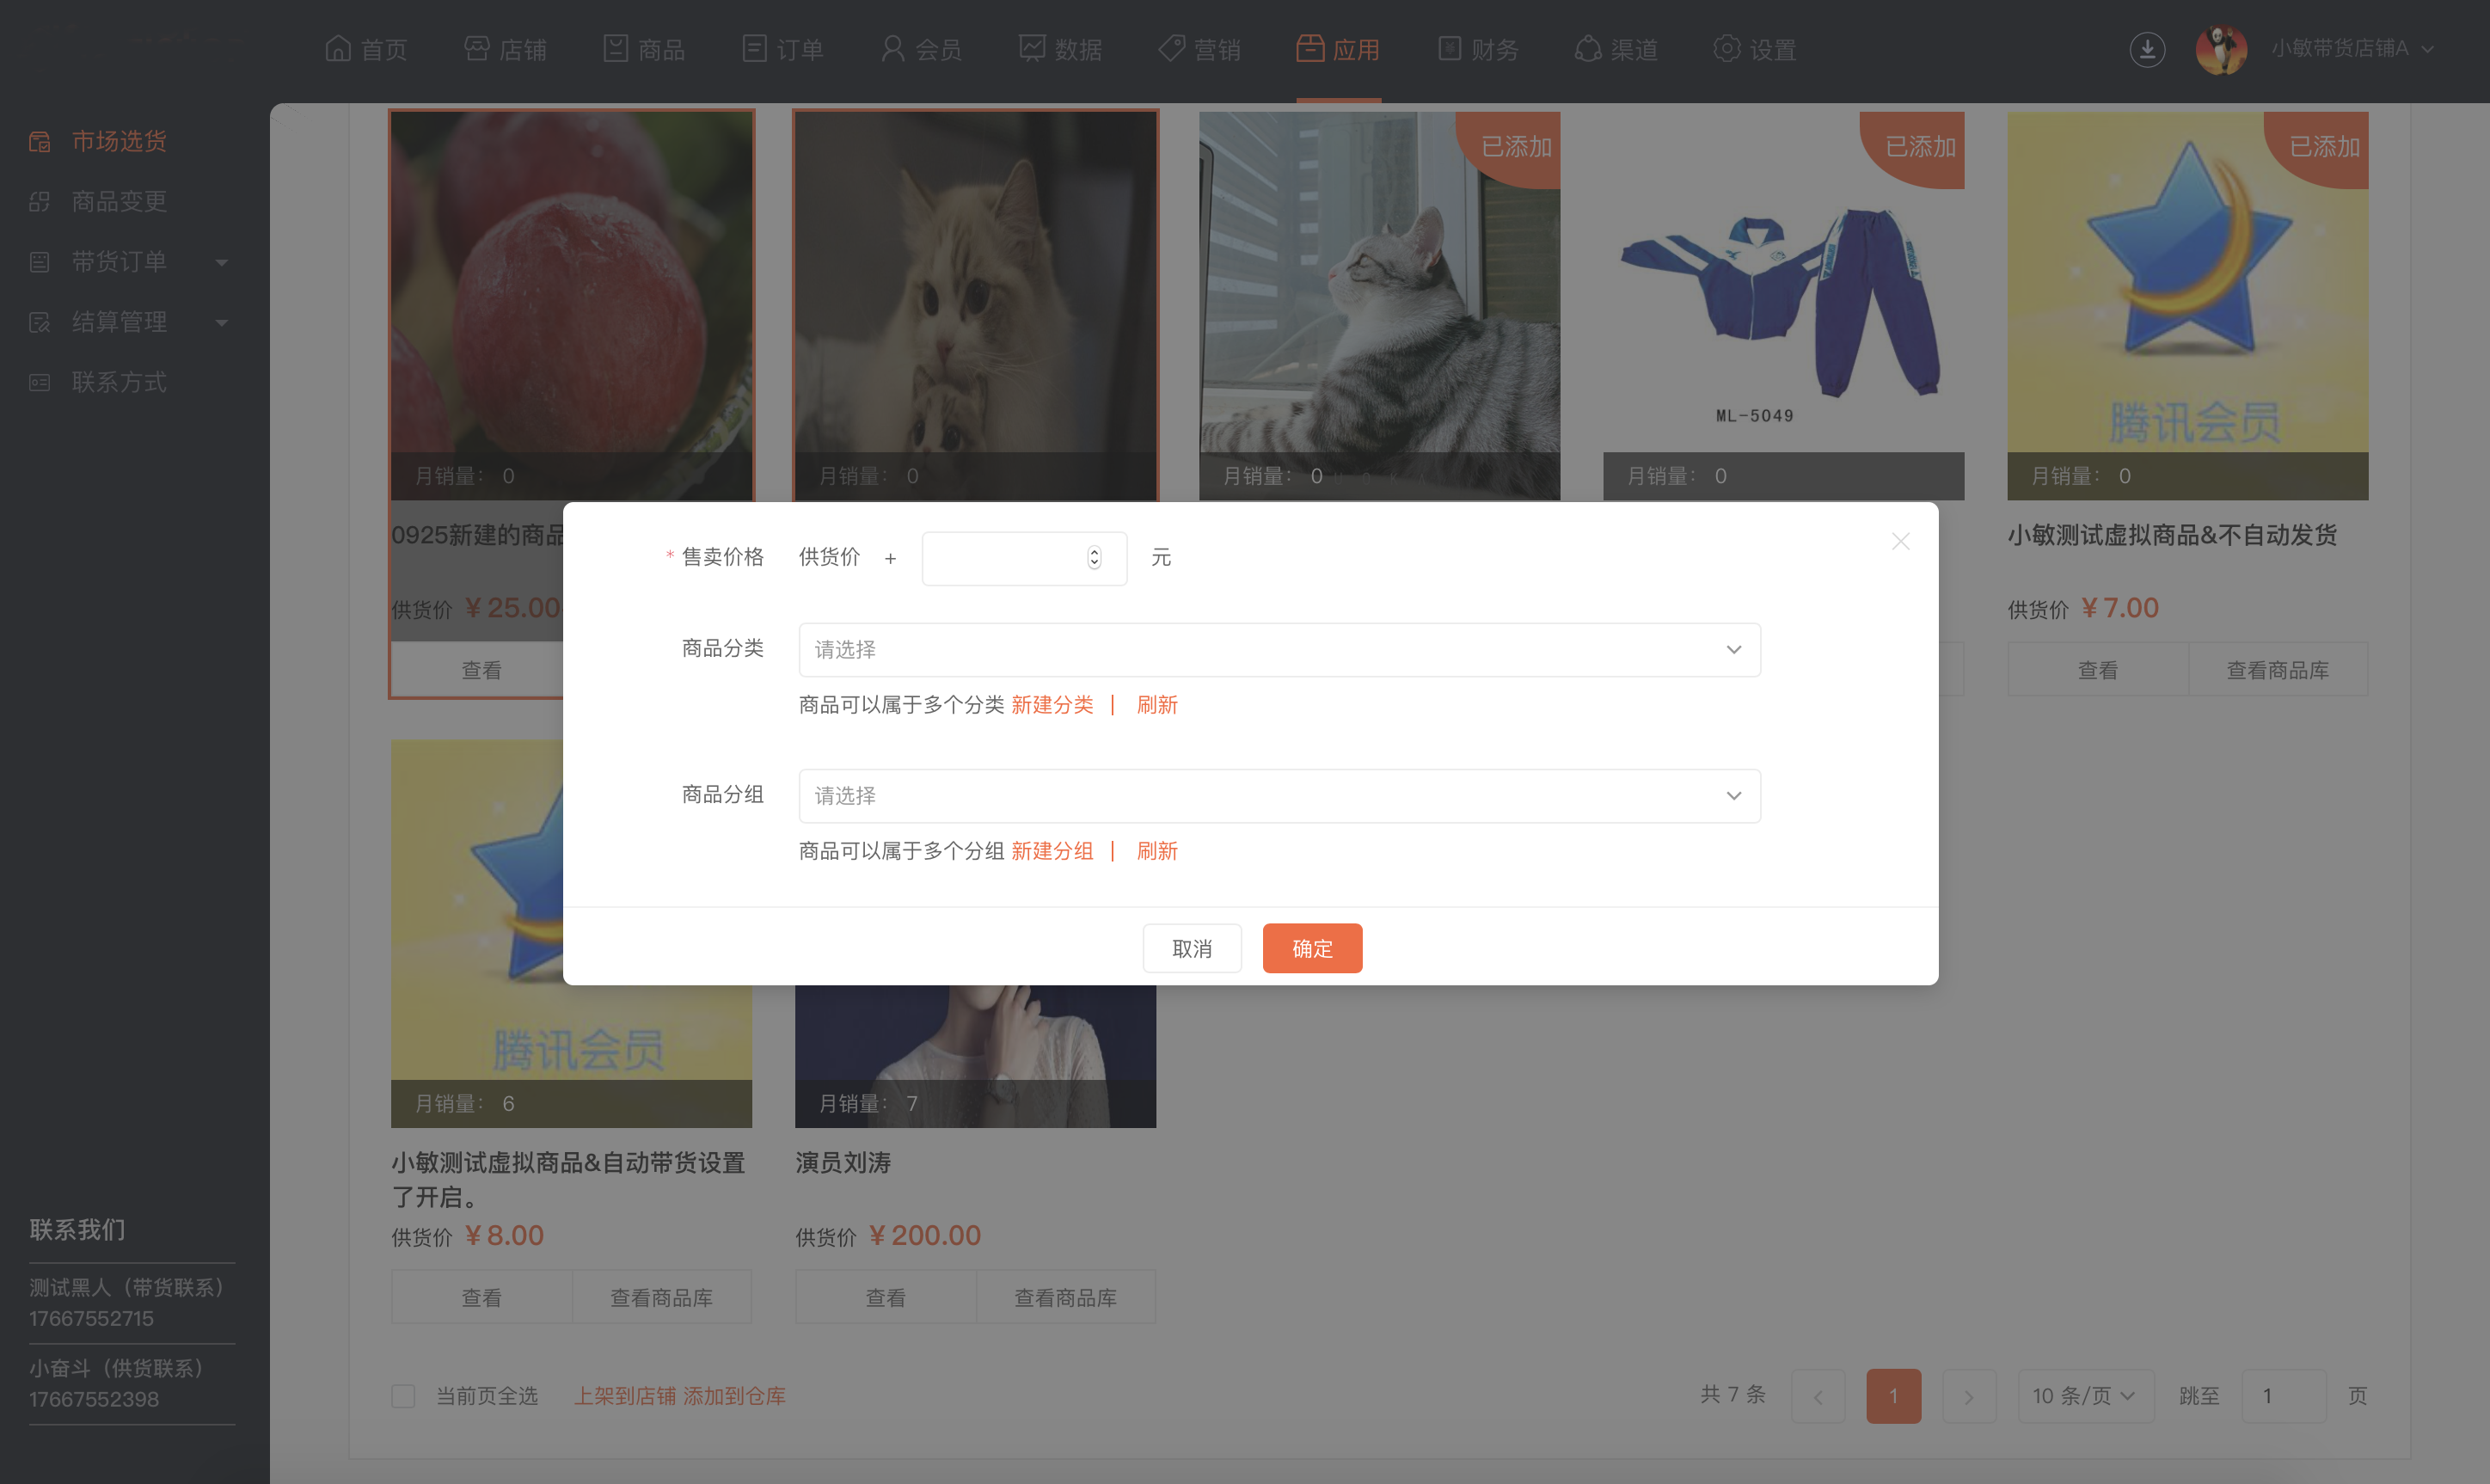Expand 结算管理 sidebar arrow
2490x1484 pixels.
[222, 323]
